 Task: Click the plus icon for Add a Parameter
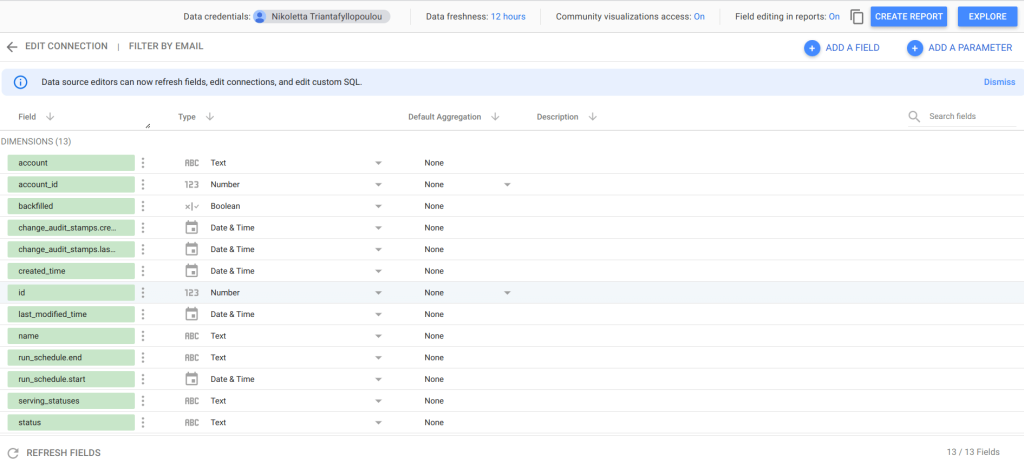coord(914,48)
